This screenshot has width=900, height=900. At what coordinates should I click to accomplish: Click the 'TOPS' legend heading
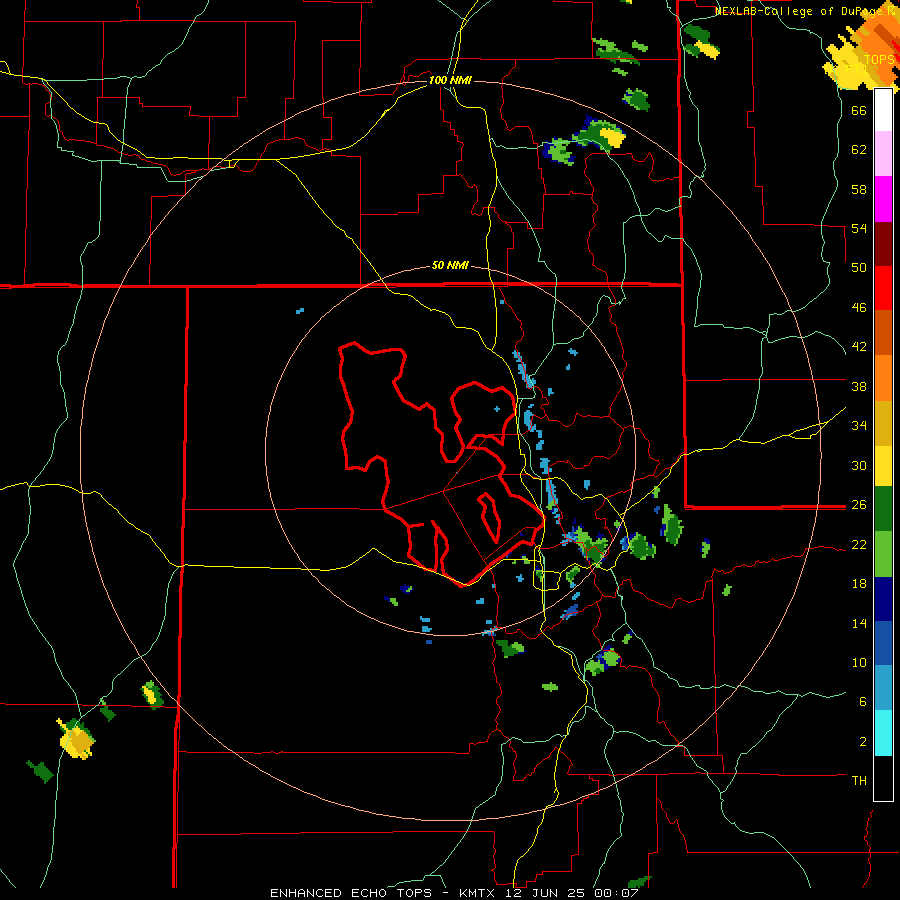pyautogui.click(x=879, y=60)
